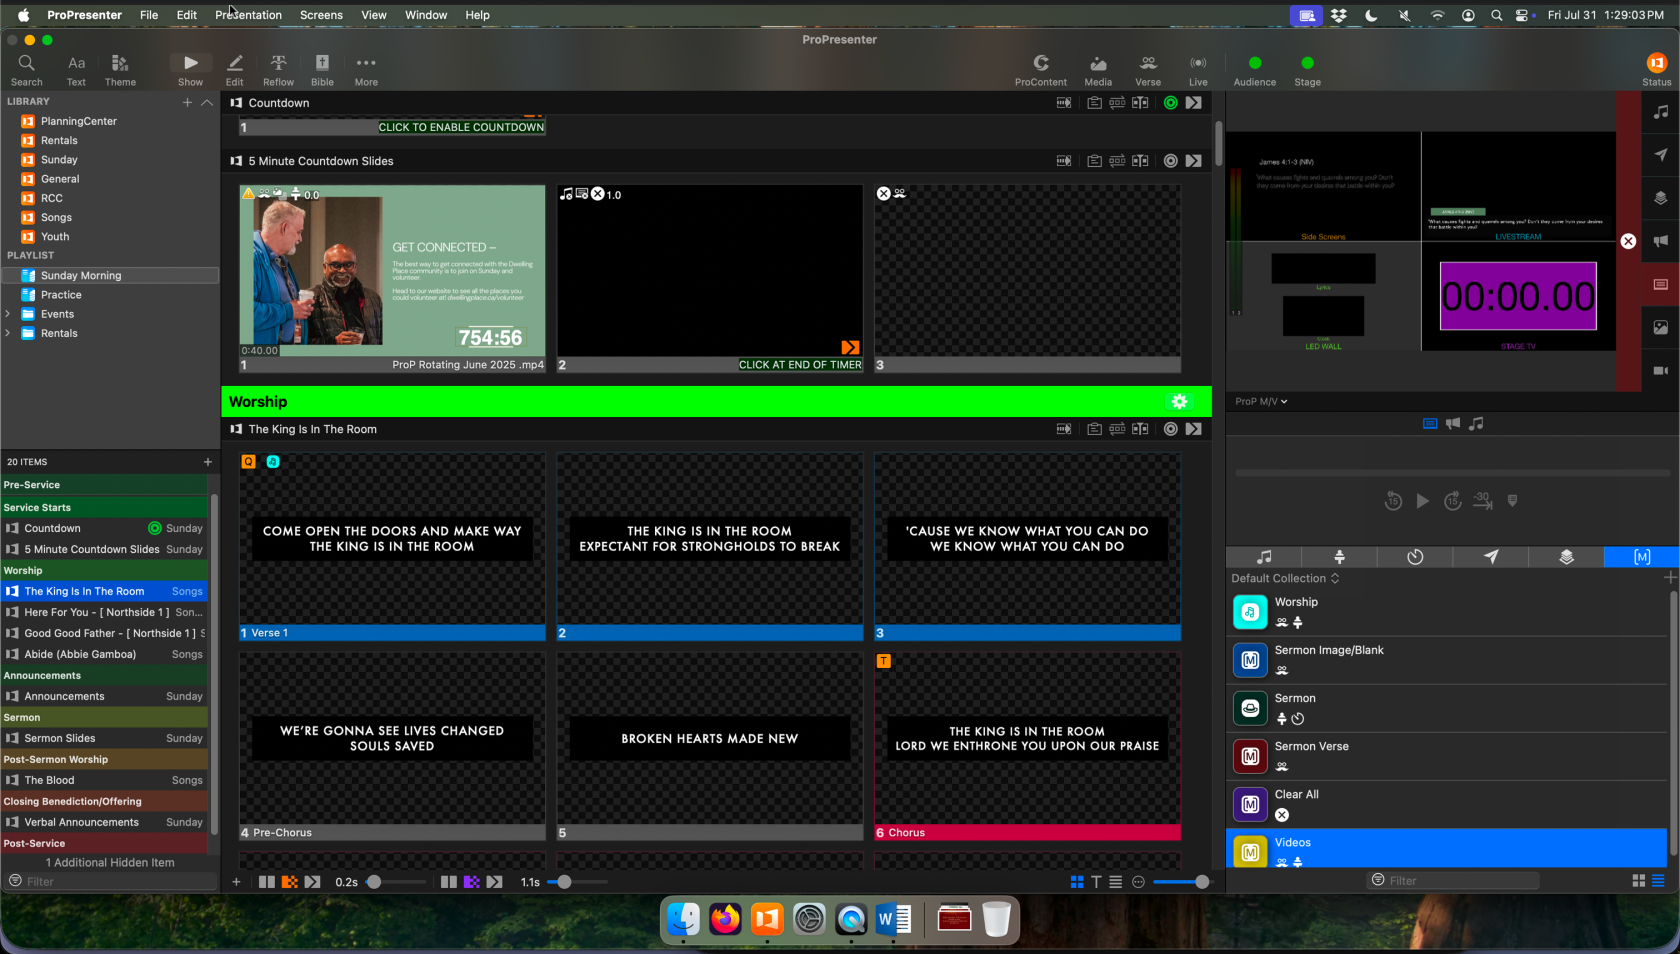Open the View menu
This screenshot has height=954, width=1680.
(374, 15)
